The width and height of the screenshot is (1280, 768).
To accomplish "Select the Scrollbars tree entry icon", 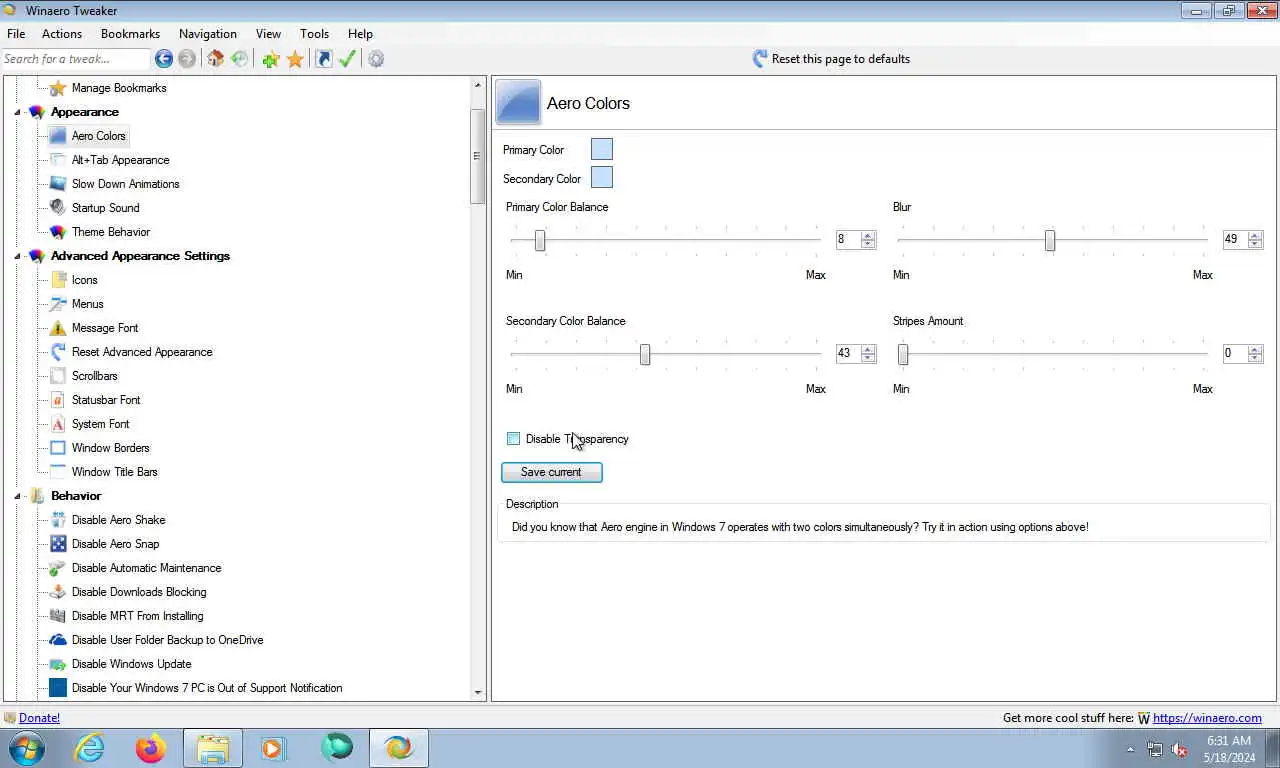I will coord(58,376).
